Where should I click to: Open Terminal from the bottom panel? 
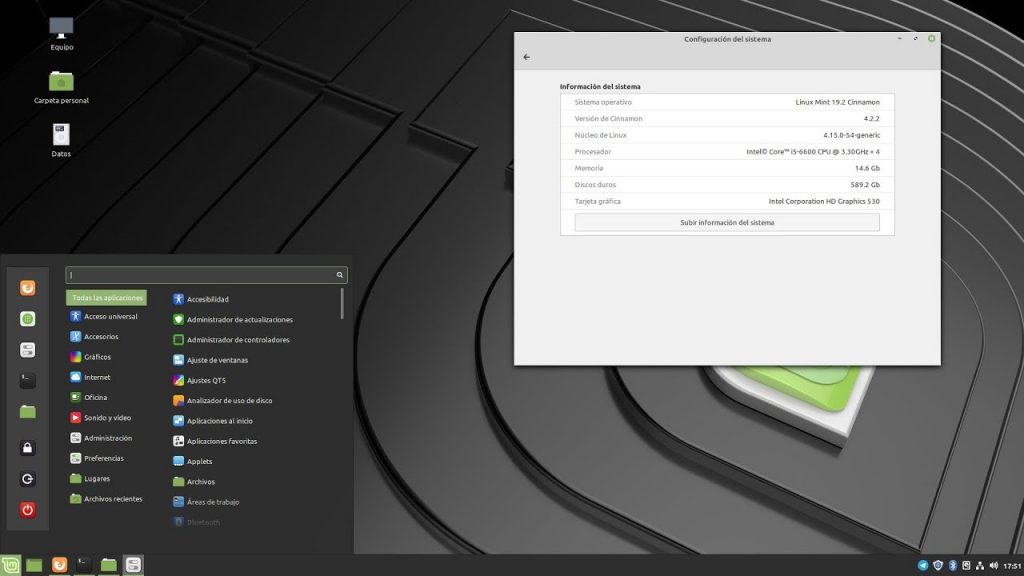(84, 565)
